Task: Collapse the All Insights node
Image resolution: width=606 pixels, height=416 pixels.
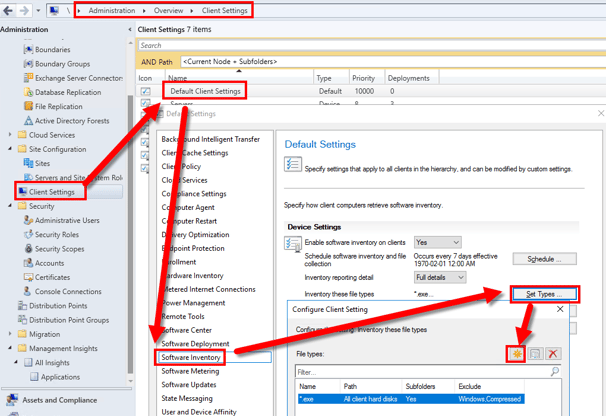Action: click(x=16, y=362)
